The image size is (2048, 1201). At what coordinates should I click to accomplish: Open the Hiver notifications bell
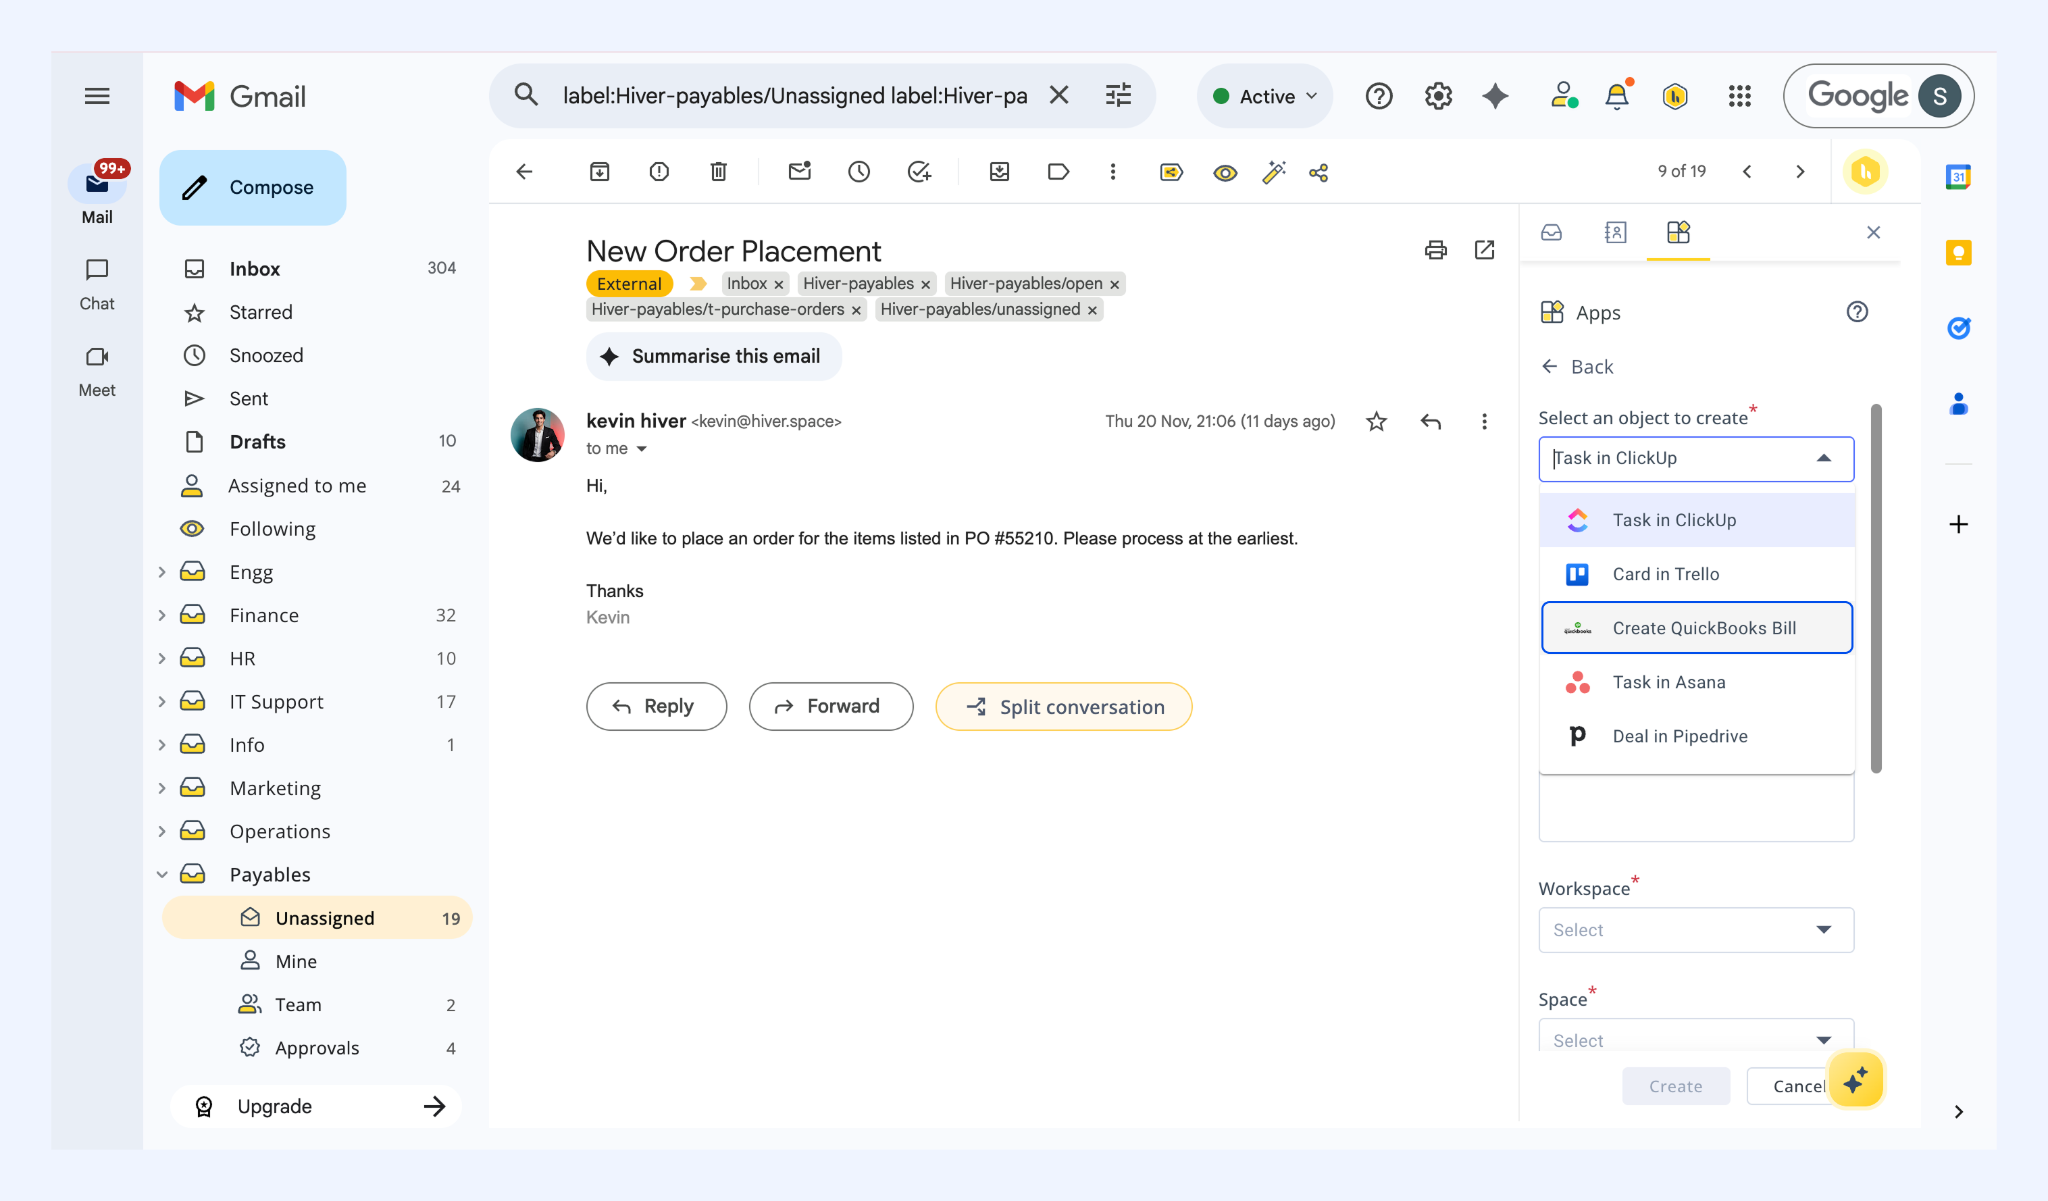tap(1617, 96)
